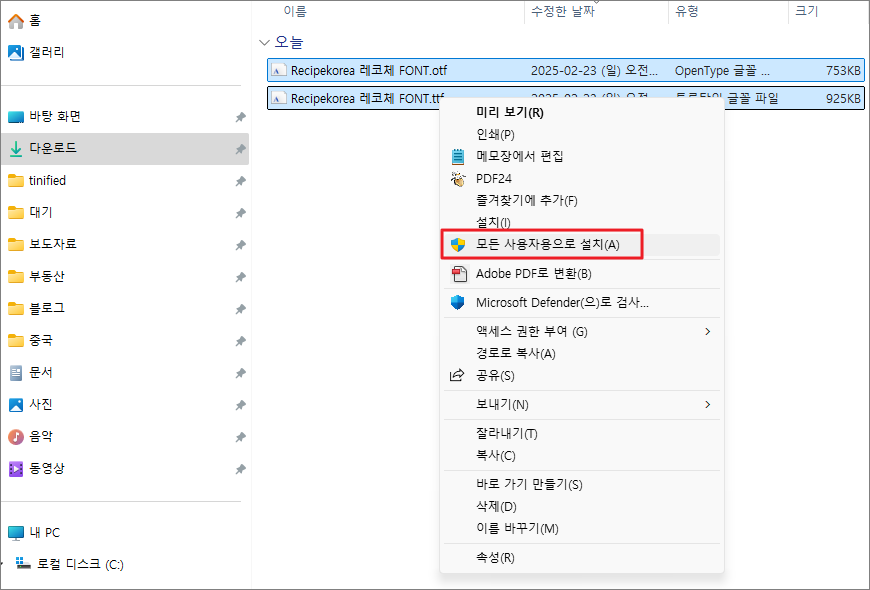
Task: Expand the 보내기(N) submenu arrow
Action: point(708,404)
